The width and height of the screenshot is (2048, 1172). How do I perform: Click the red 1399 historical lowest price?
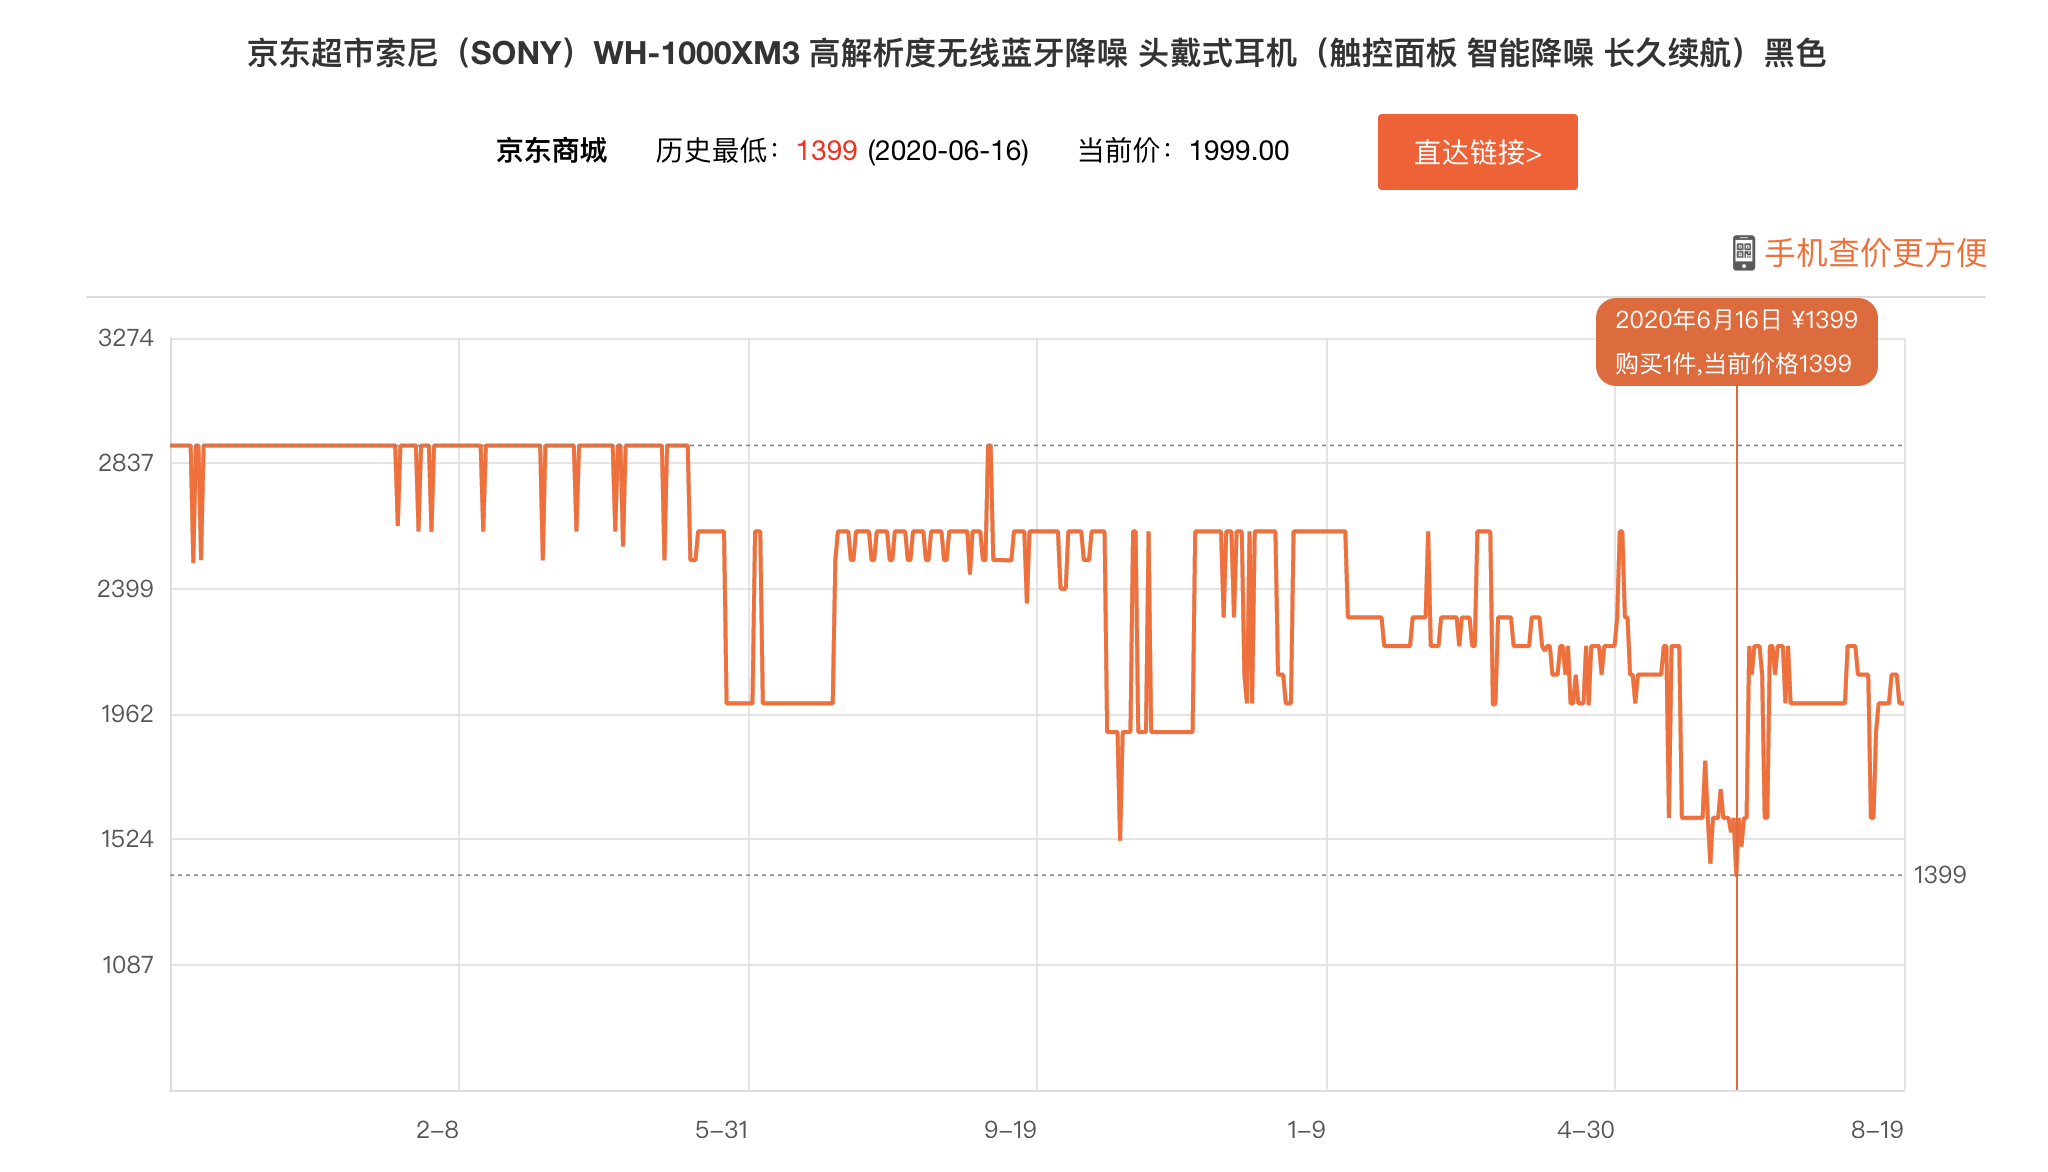[826, 151]
